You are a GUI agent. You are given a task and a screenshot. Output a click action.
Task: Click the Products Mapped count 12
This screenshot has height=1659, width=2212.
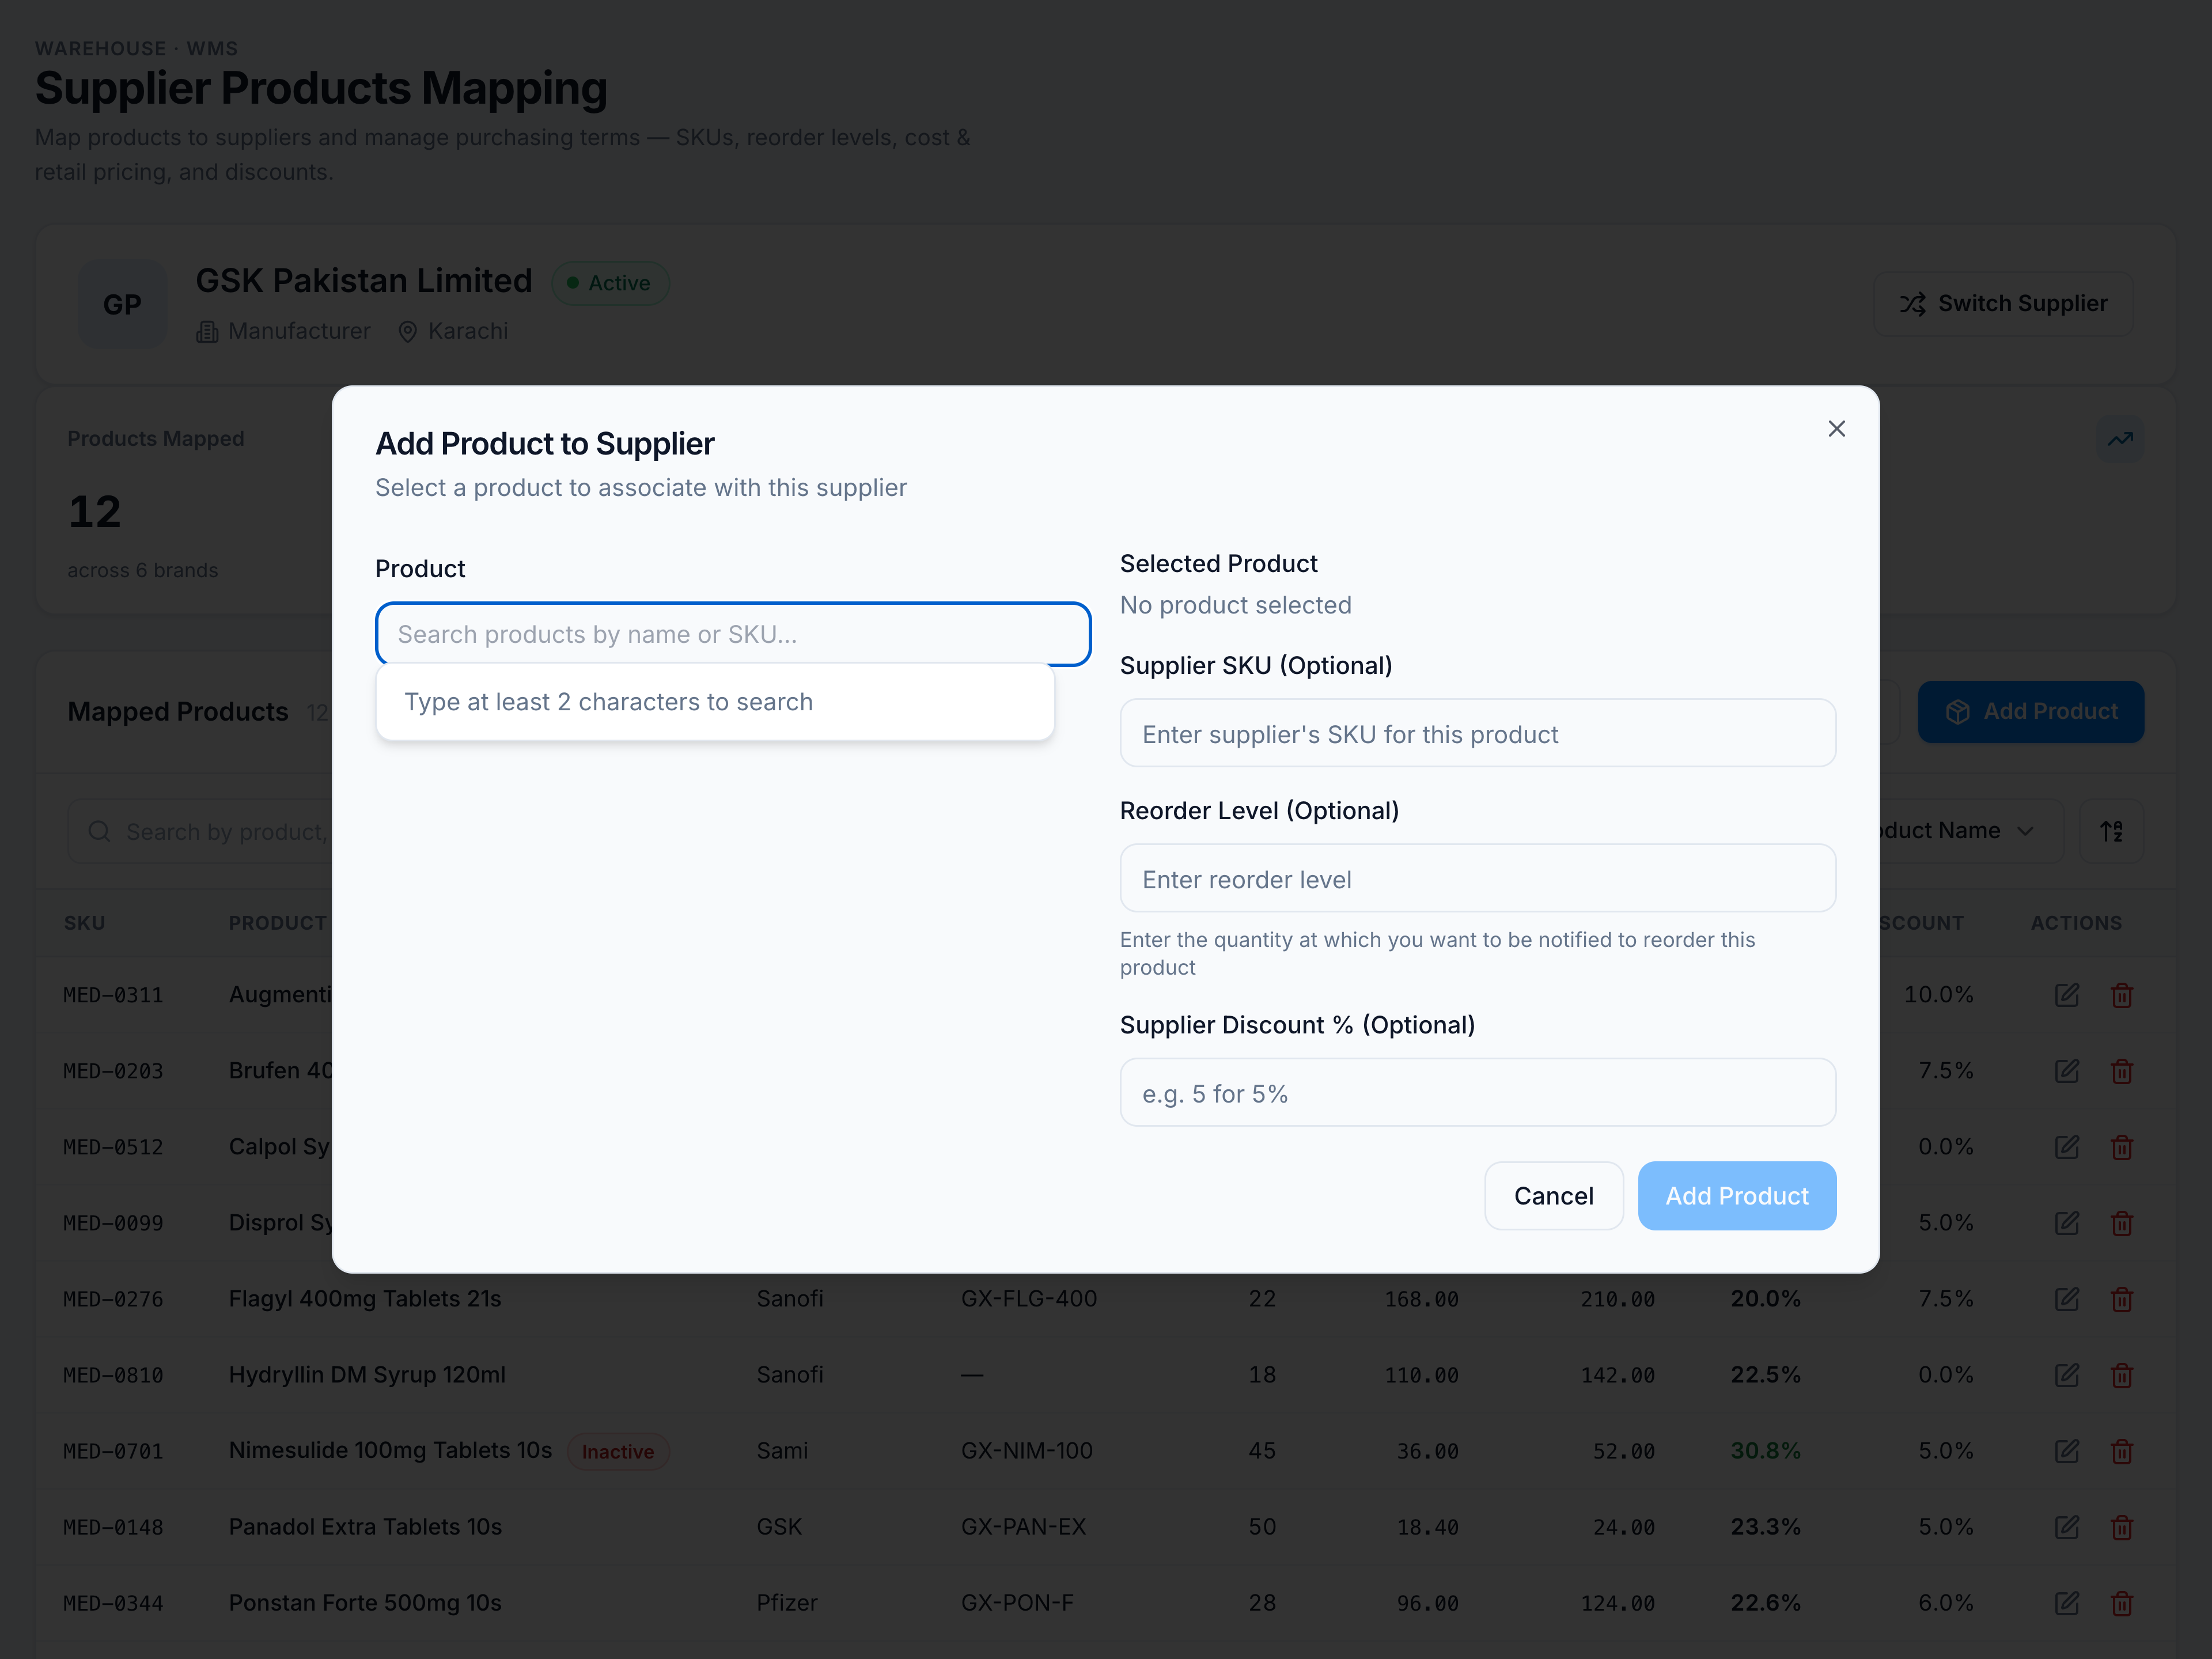pyautogui.click(x=94, y=512)
